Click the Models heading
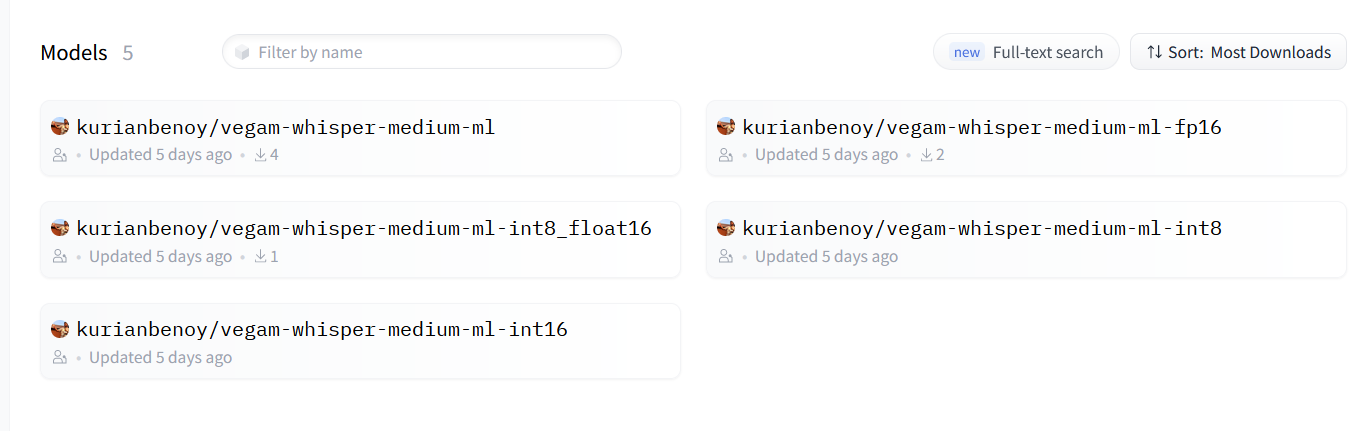Screen dimensions: 1357x431 73,53
